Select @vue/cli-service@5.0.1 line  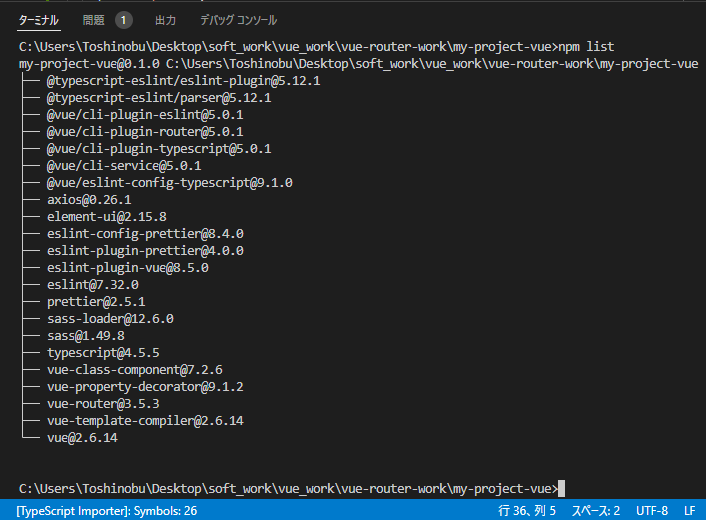(124, 166)
